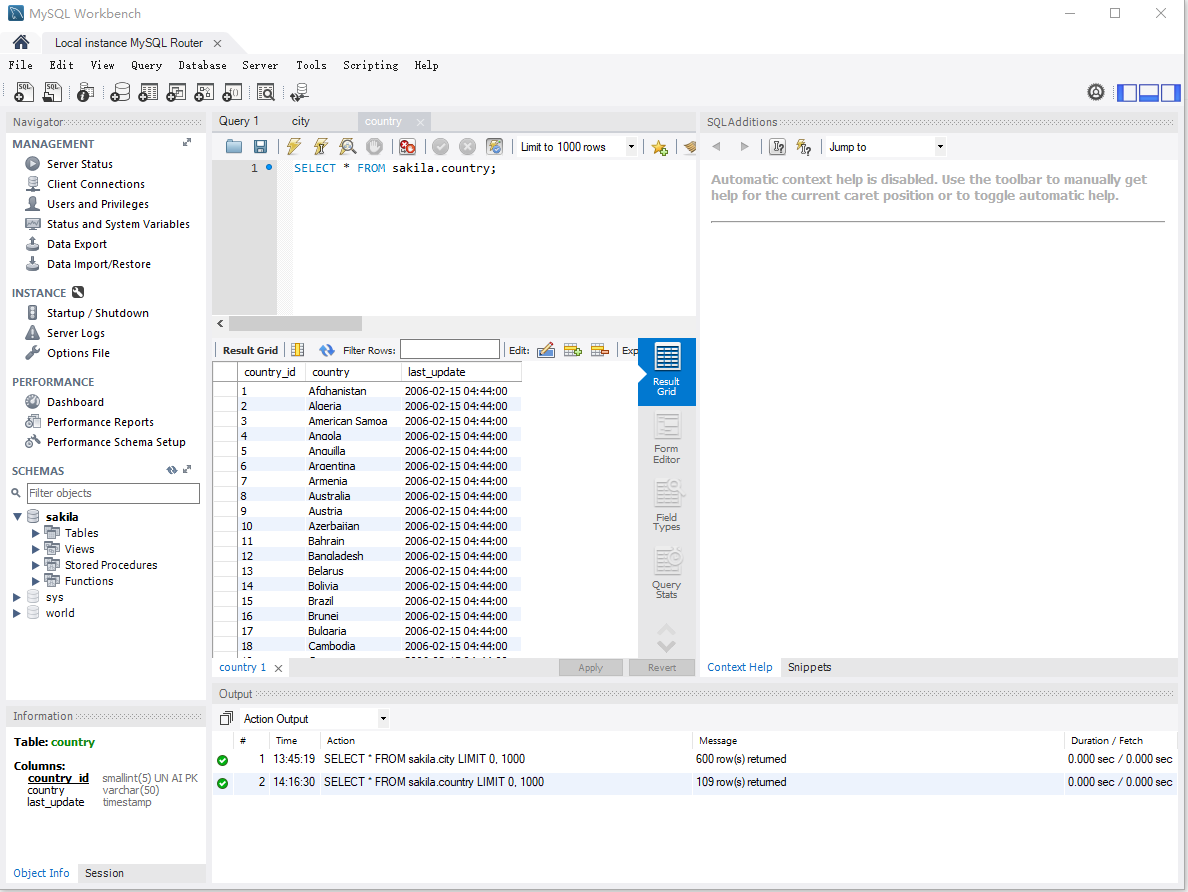This screenshot has height=892, width=1188.
Task: Collapse the sakila schema tree
Action: 17,517
